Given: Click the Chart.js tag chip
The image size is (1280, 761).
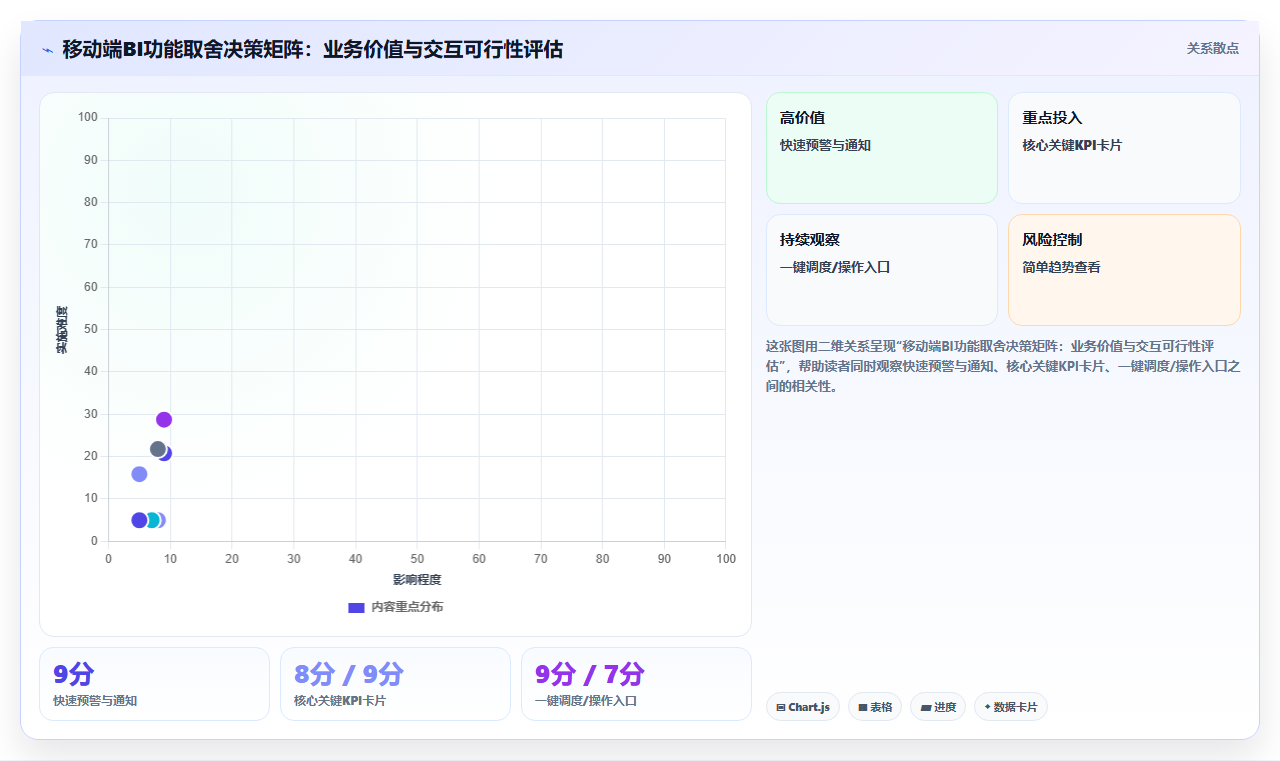Looking at the screenshot, I should coord(803,707).
